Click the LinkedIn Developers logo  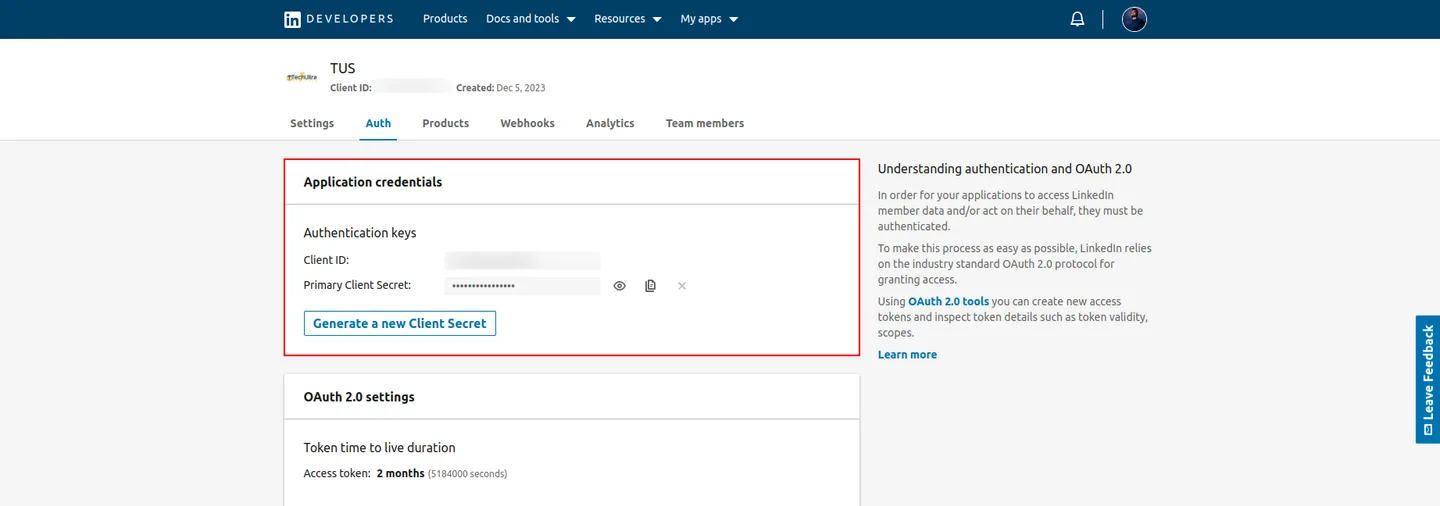[339, 19]
